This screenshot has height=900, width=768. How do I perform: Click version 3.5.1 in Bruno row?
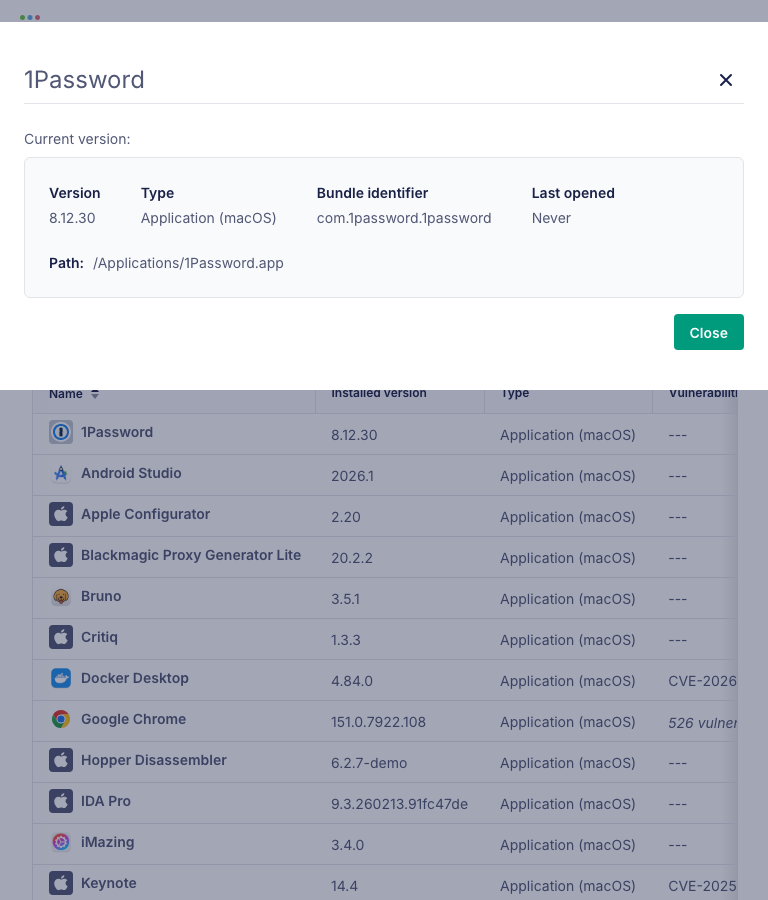click(x=346, y=599)
